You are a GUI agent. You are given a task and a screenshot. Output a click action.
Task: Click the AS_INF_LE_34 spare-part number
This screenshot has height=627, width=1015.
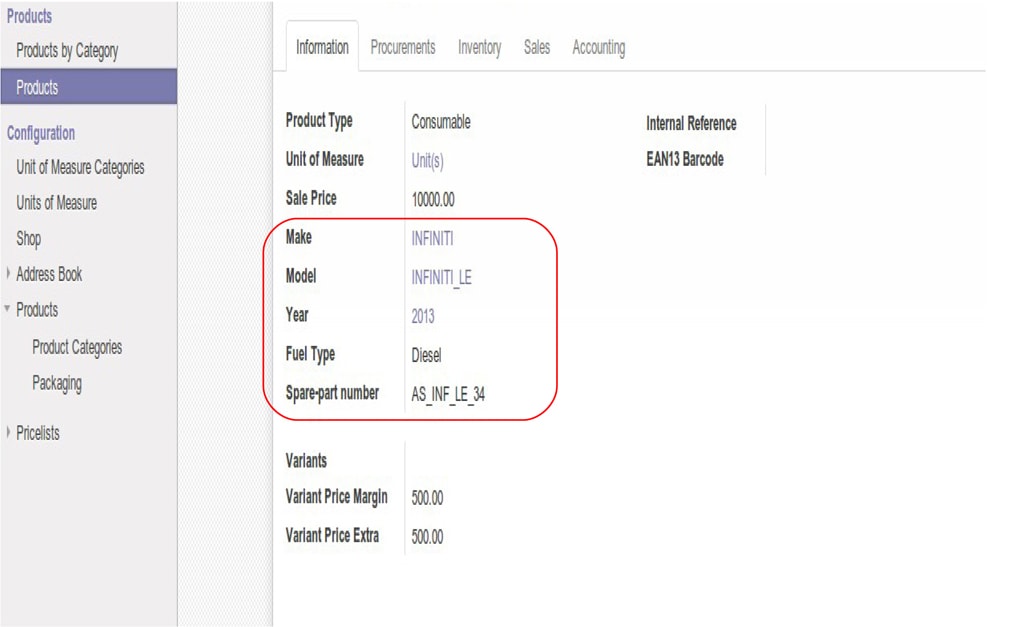448,394
